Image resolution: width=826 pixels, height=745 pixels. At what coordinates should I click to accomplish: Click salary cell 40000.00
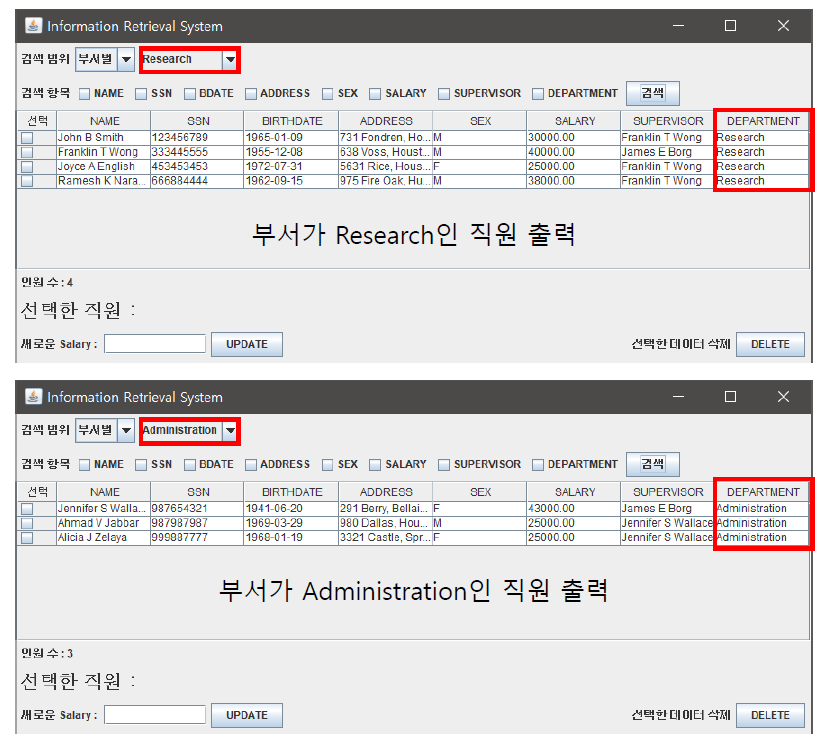tap(574, 152)
